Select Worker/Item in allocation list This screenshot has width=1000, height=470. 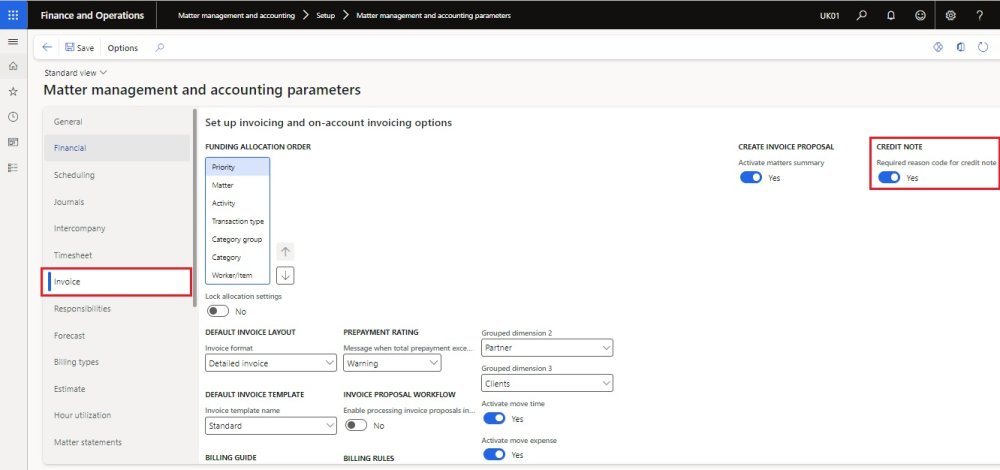click(238, 275)
